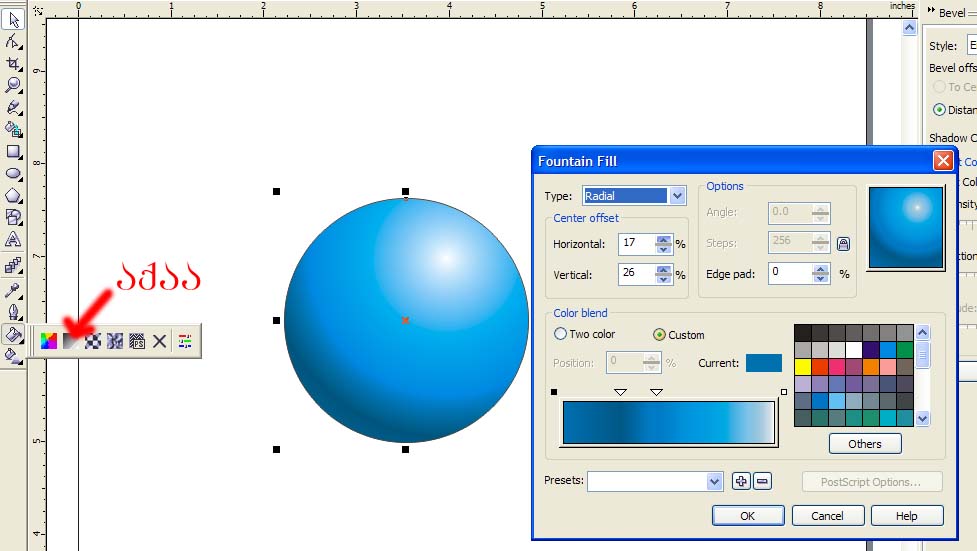The width and height of the screenshot is (977, 551).
Task: Select the gradient end white square handle
Action: (x=784, y=392)
